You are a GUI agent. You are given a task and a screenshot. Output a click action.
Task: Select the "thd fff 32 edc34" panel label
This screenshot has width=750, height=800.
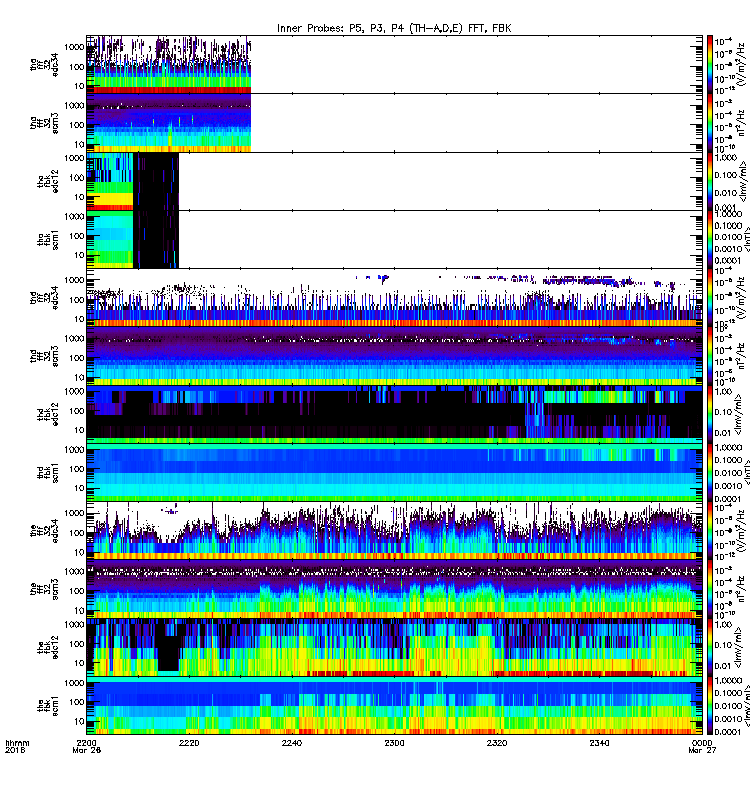click(42, 297)
